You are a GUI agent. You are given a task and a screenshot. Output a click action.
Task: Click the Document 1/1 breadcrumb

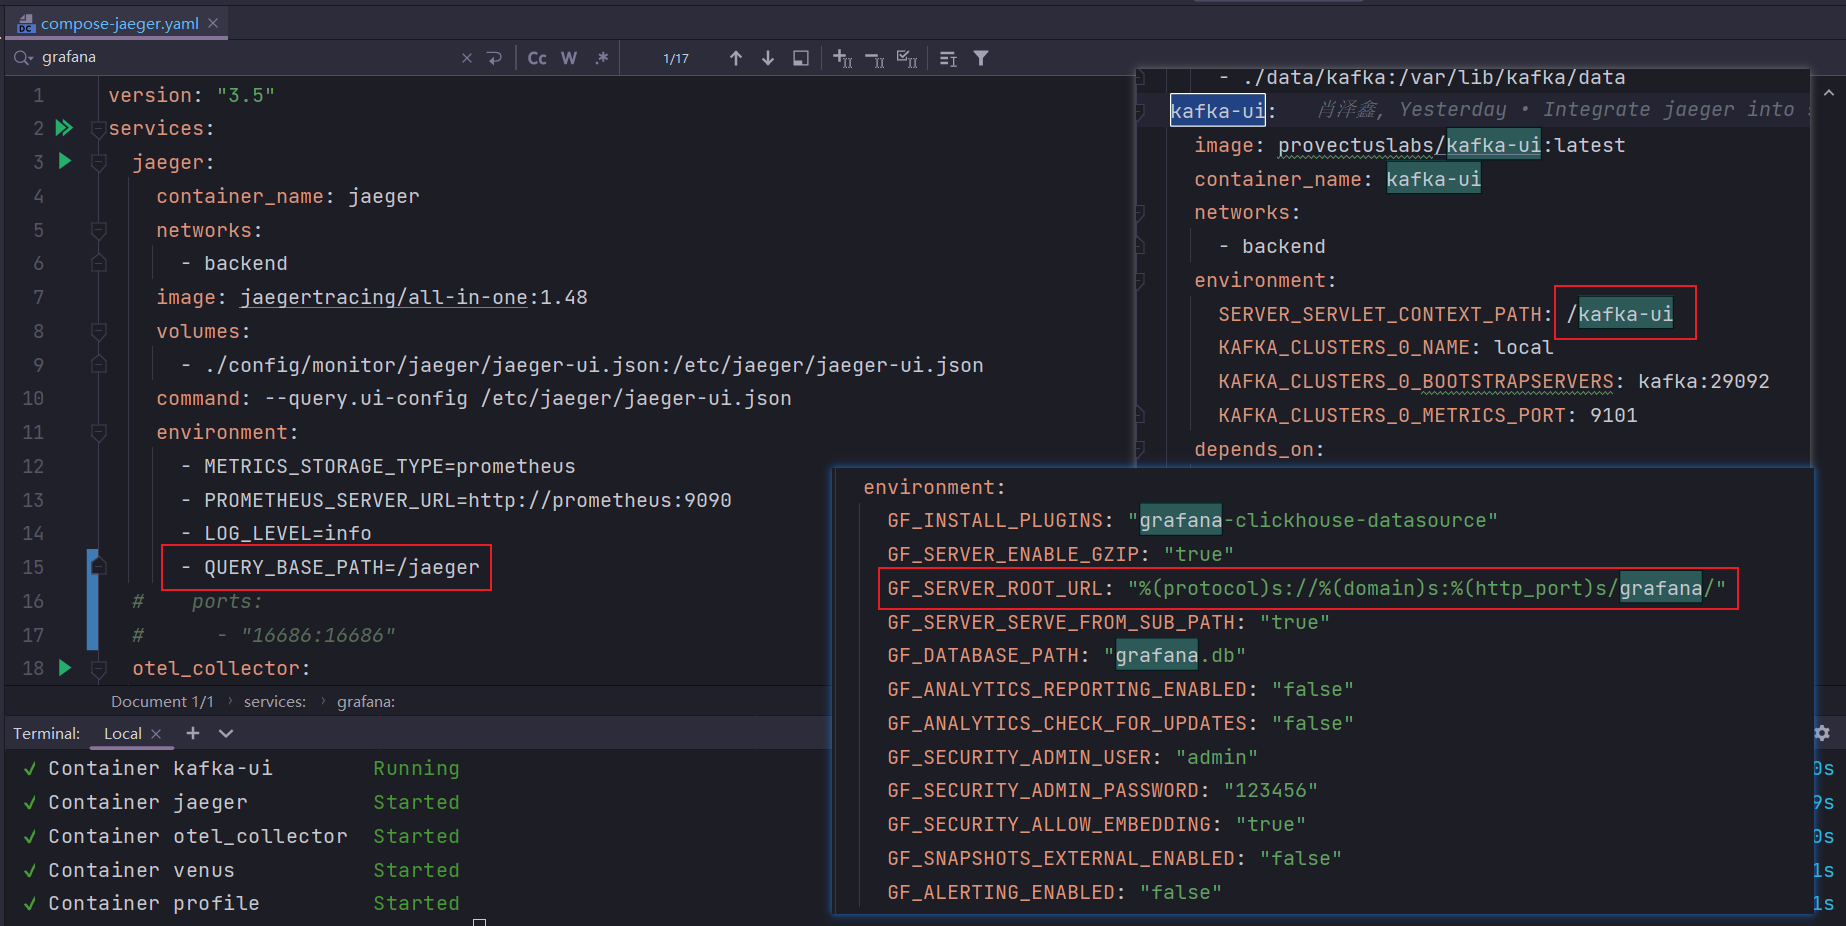[x=162, y=701]
